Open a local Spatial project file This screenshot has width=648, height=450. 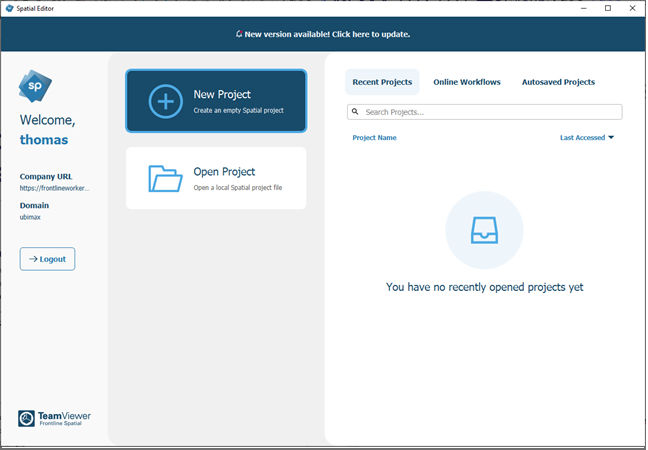[216, 178]
